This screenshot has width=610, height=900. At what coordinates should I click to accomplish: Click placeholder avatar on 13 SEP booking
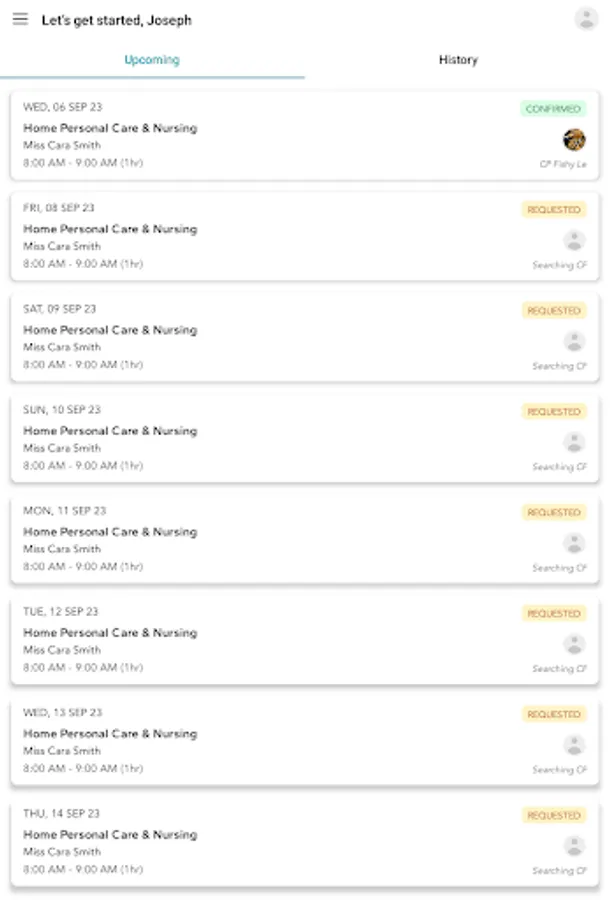[x=574, y=745]
